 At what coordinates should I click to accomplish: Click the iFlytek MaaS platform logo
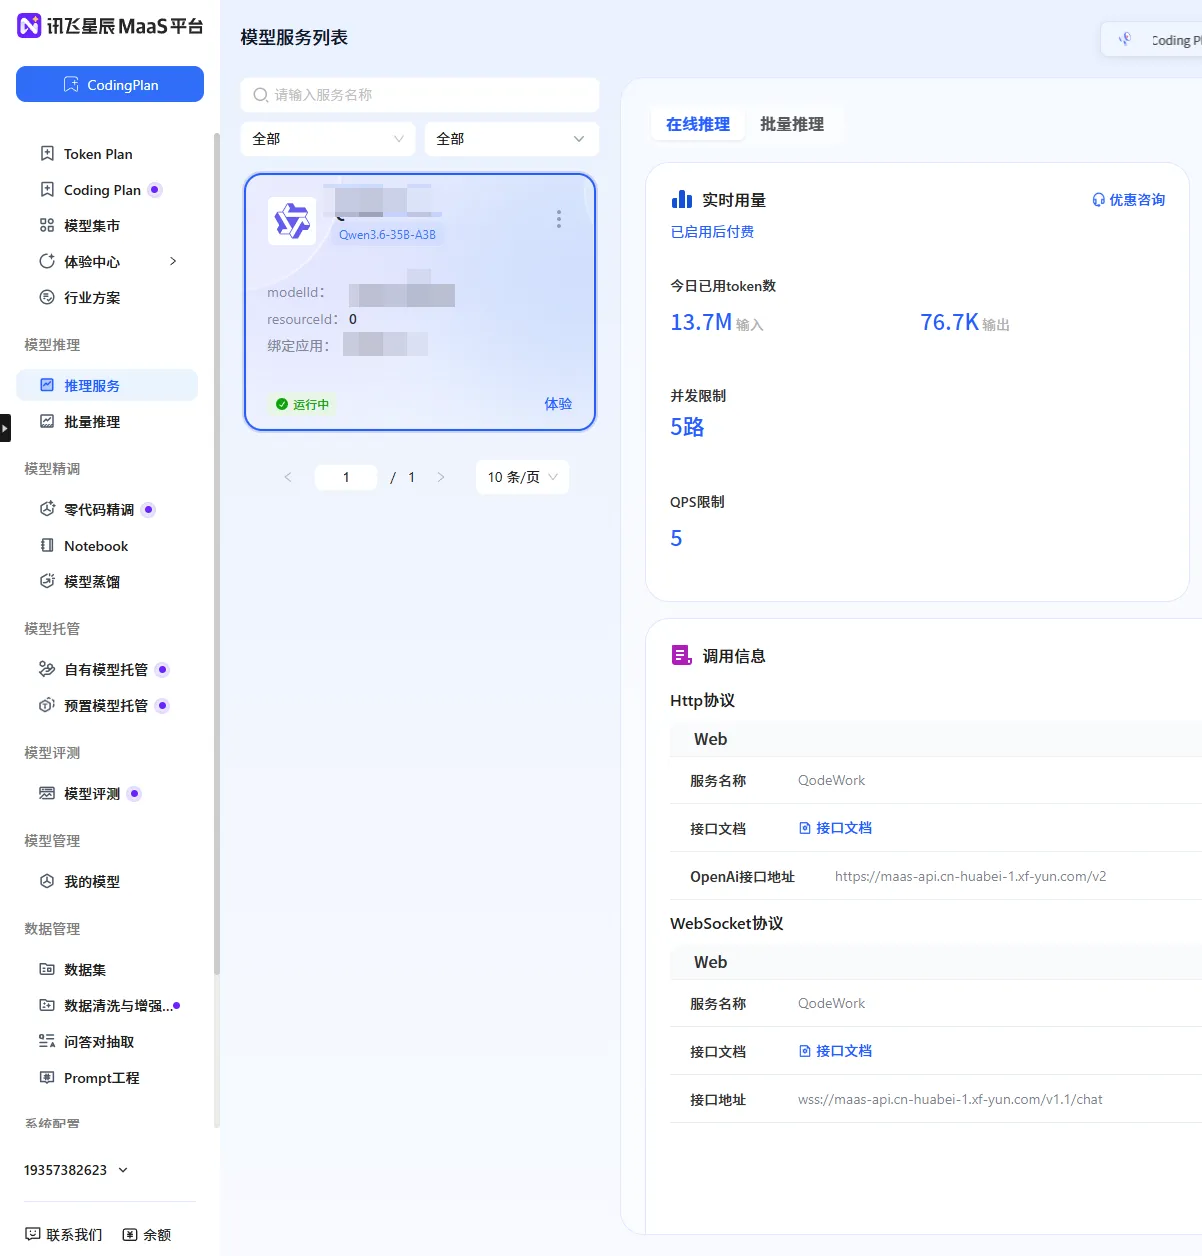(110, 26)
